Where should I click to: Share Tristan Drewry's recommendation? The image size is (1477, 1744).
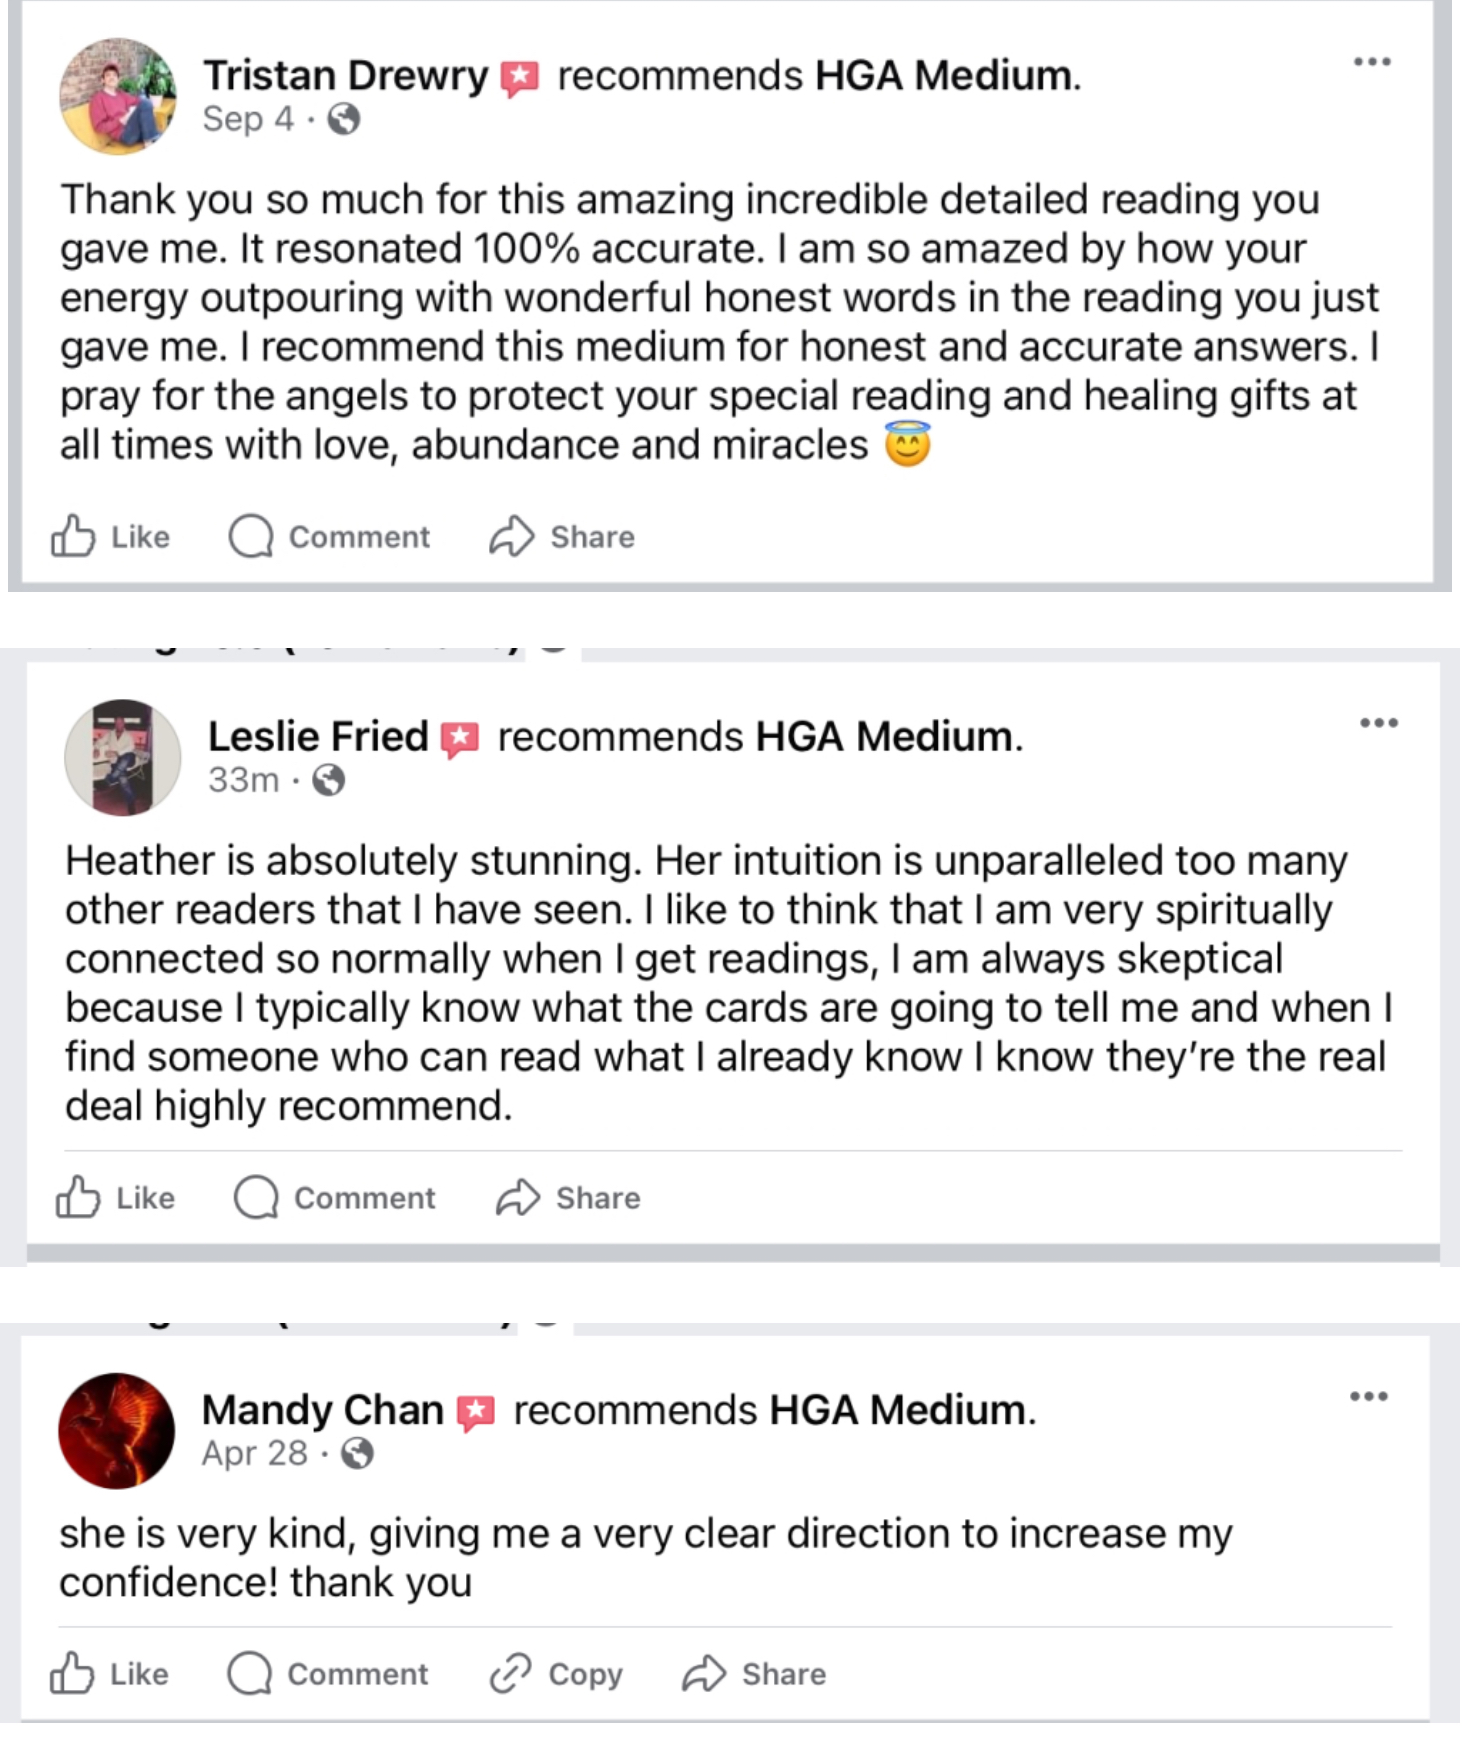click(562, 537)
